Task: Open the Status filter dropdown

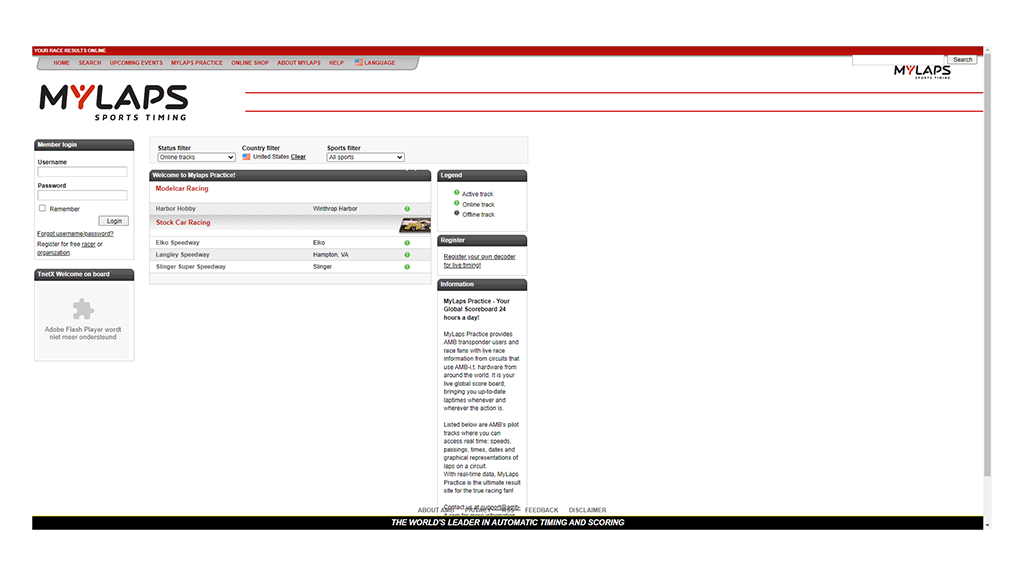Action: pos(196,157)
